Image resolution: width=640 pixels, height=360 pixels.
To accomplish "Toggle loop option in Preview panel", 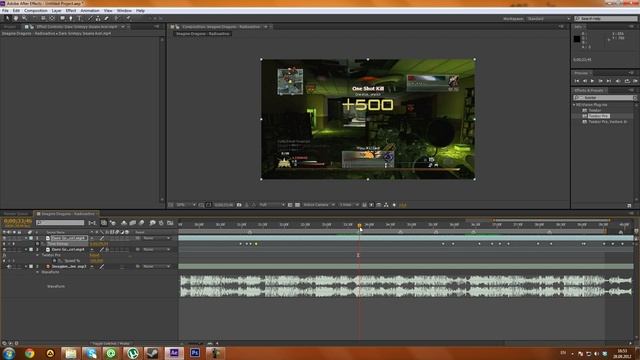I will pos(627,81).
